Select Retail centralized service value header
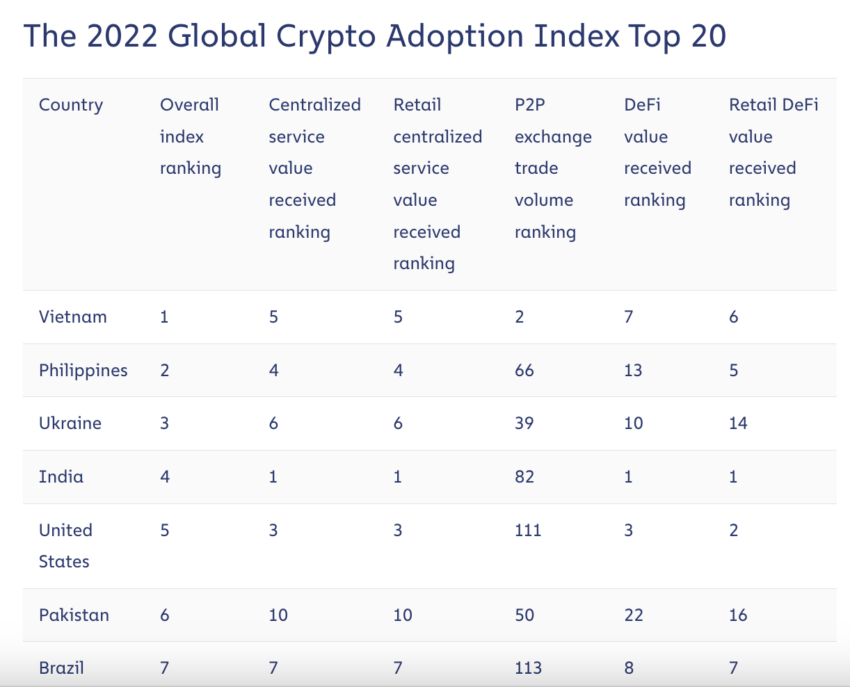 tap(437, 184)
